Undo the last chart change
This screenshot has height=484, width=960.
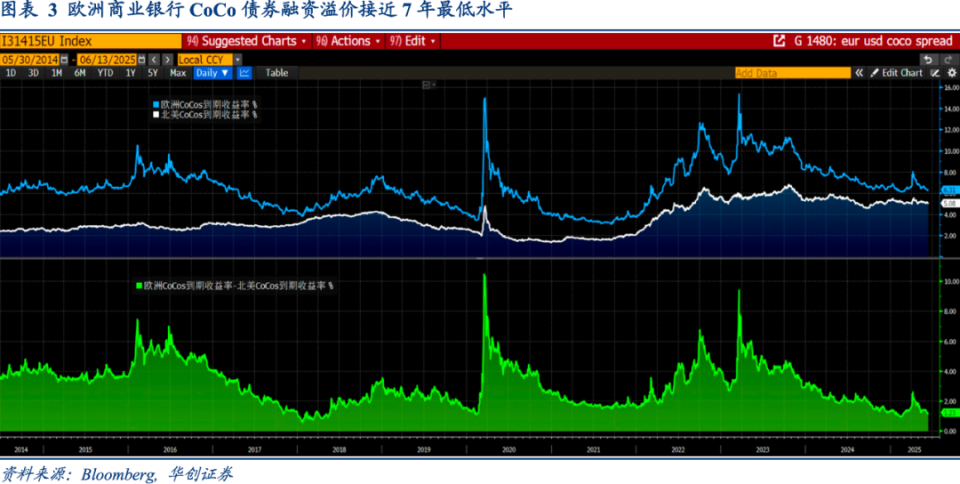click(x=928, y=59)
